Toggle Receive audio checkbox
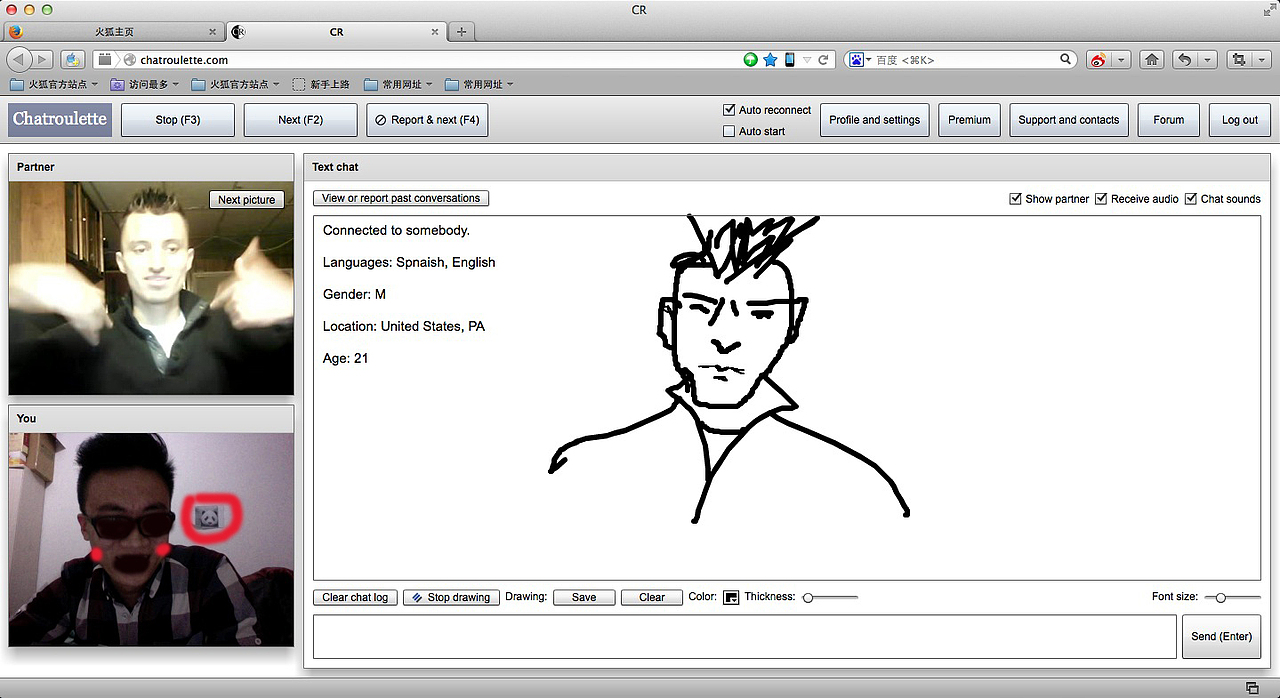Image resolution: width=1280 pixels, height=698 pixels. [x=1101, y=199]
